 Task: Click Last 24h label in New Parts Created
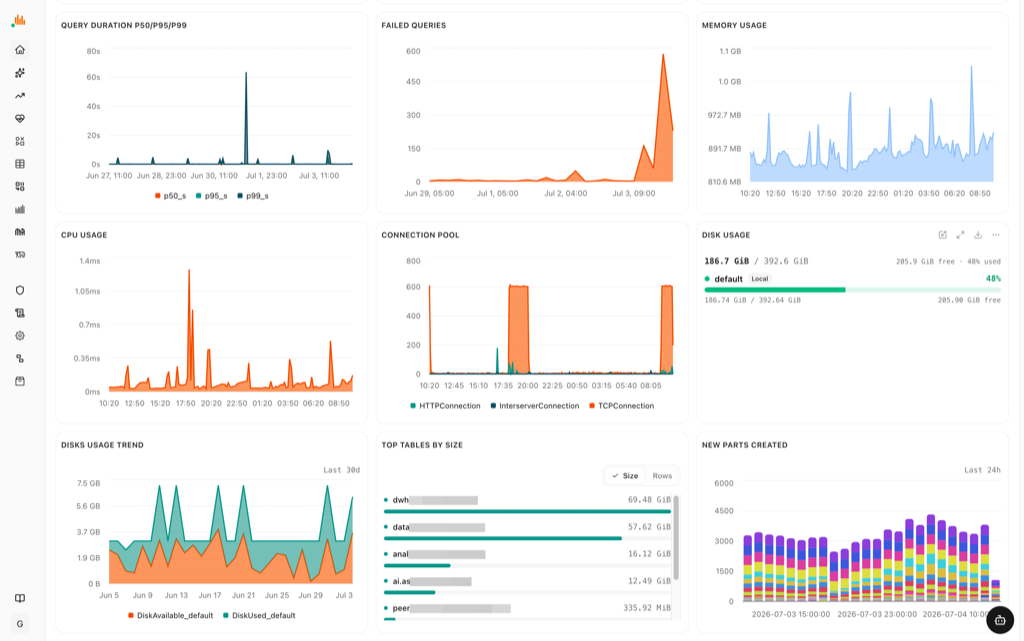click(982, 470)
